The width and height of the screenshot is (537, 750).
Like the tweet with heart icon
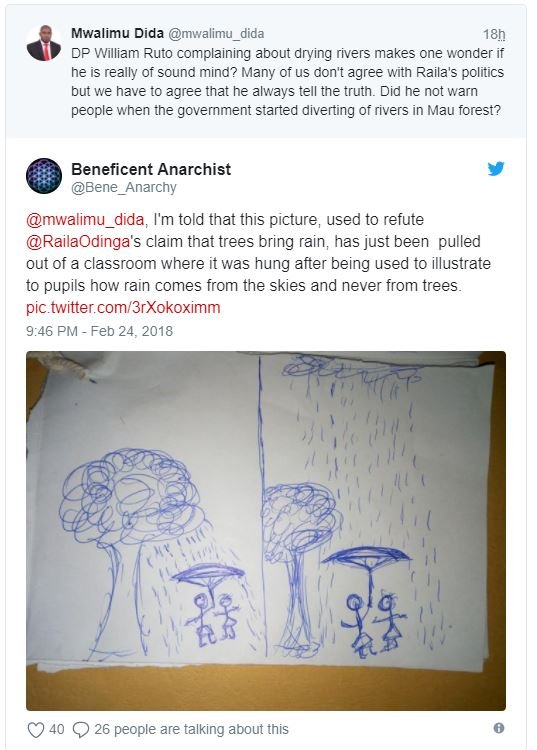click(x=36, y=729)
